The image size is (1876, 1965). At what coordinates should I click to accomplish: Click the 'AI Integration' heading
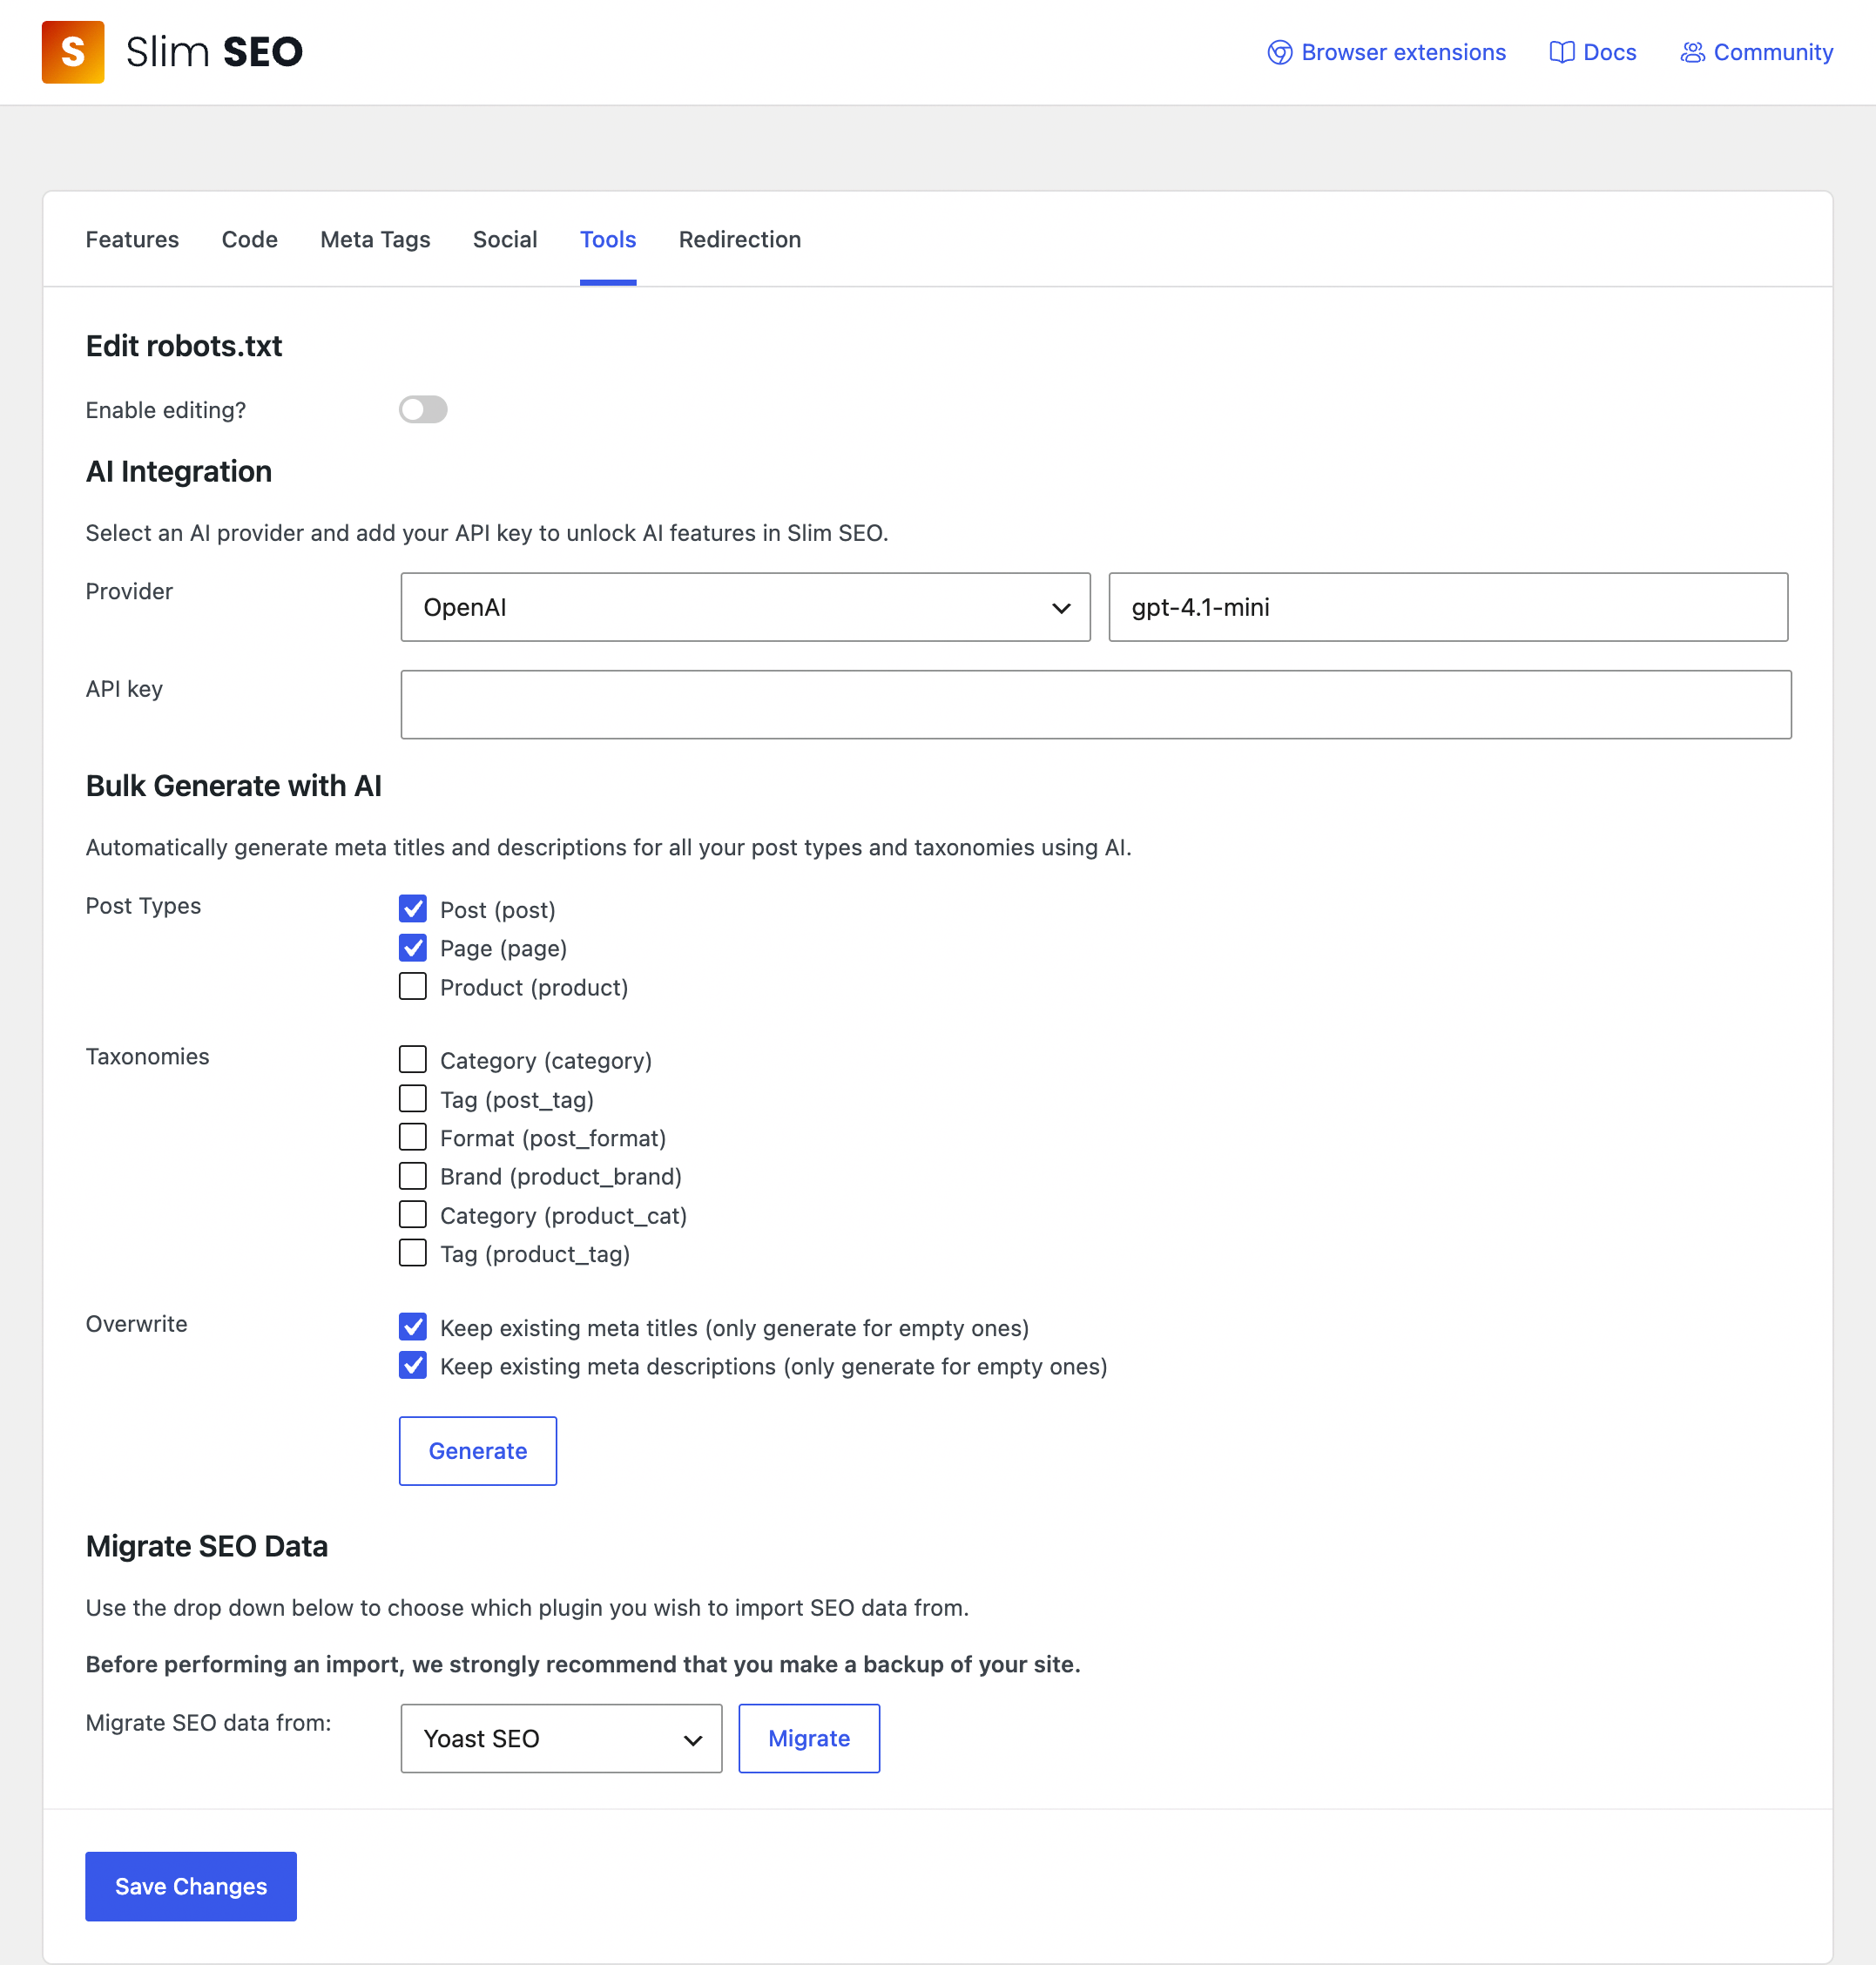179,471
